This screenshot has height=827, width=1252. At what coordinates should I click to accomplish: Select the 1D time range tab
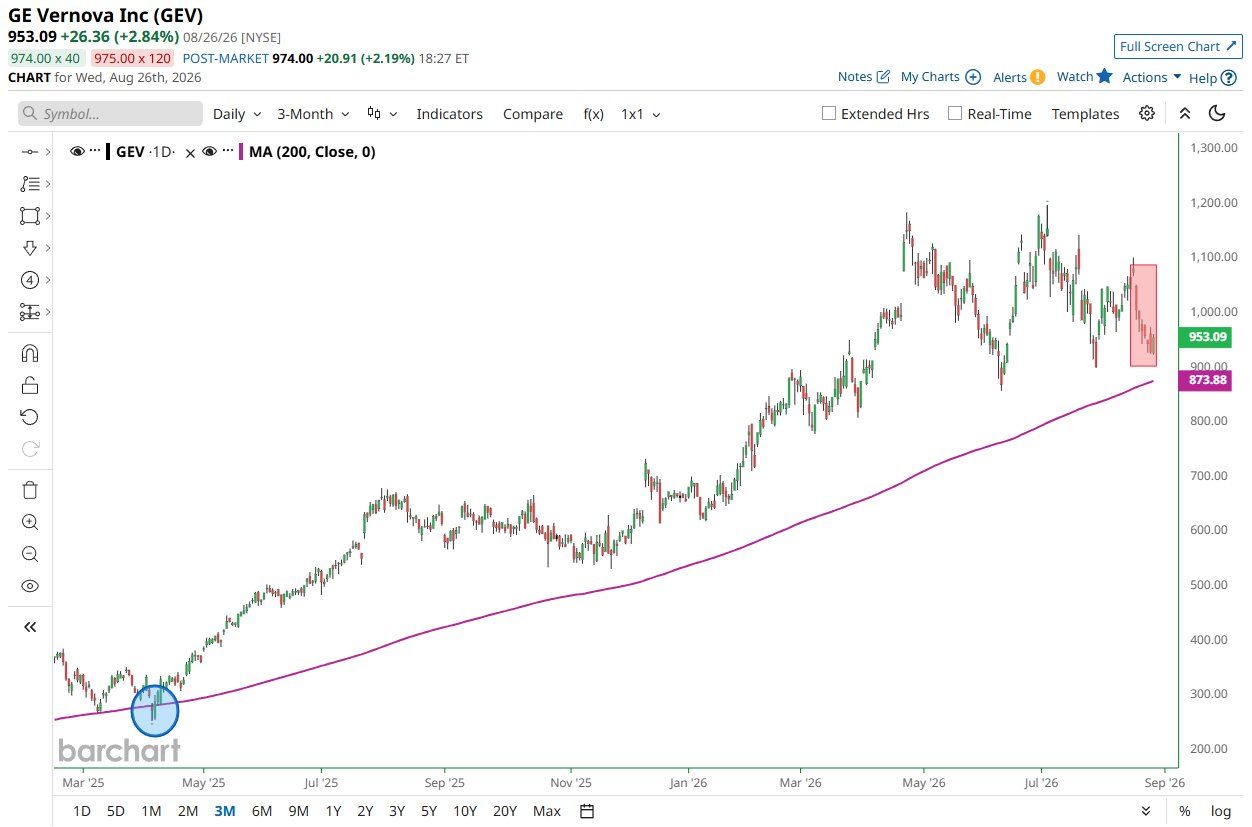[x=83, y=811]
